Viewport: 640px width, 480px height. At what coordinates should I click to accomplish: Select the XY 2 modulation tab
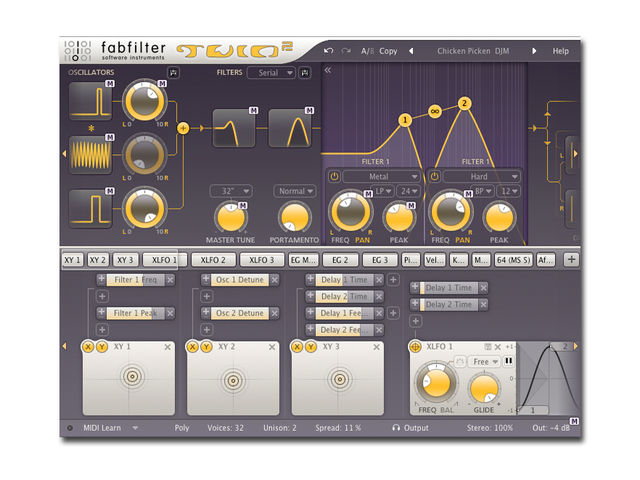click(x=98, y=260)
